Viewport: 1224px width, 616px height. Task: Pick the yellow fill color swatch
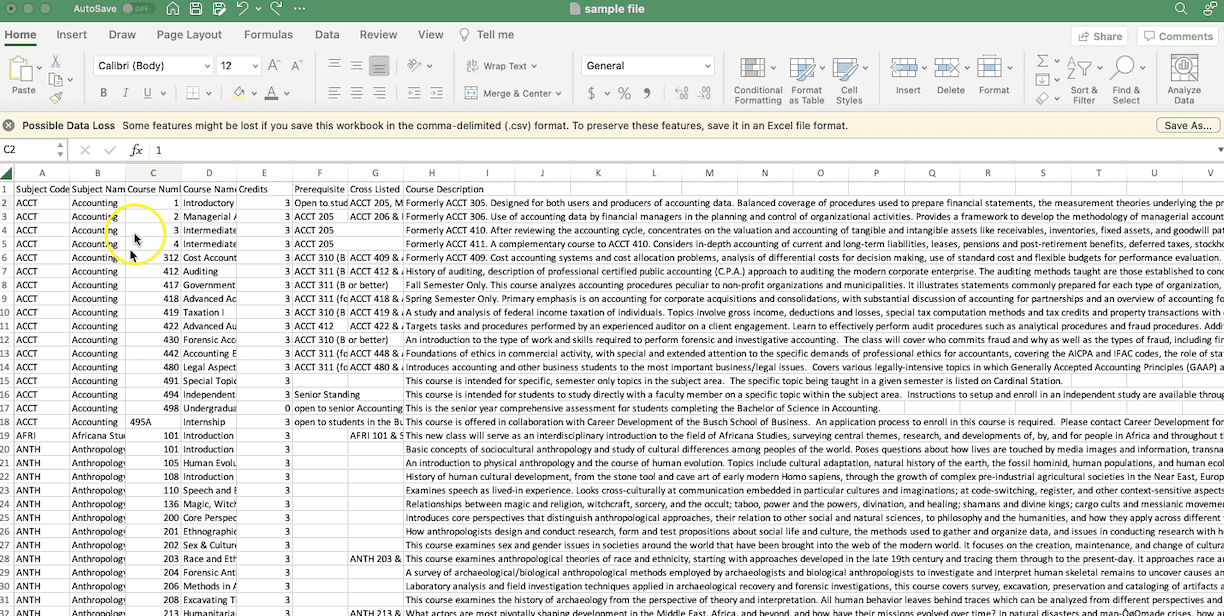pyautogui.click(x=239, y=93)
